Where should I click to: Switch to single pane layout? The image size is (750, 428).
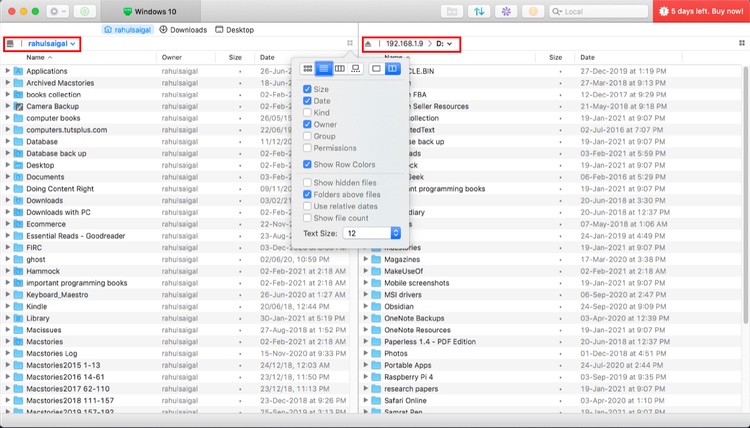coord(376,68)
